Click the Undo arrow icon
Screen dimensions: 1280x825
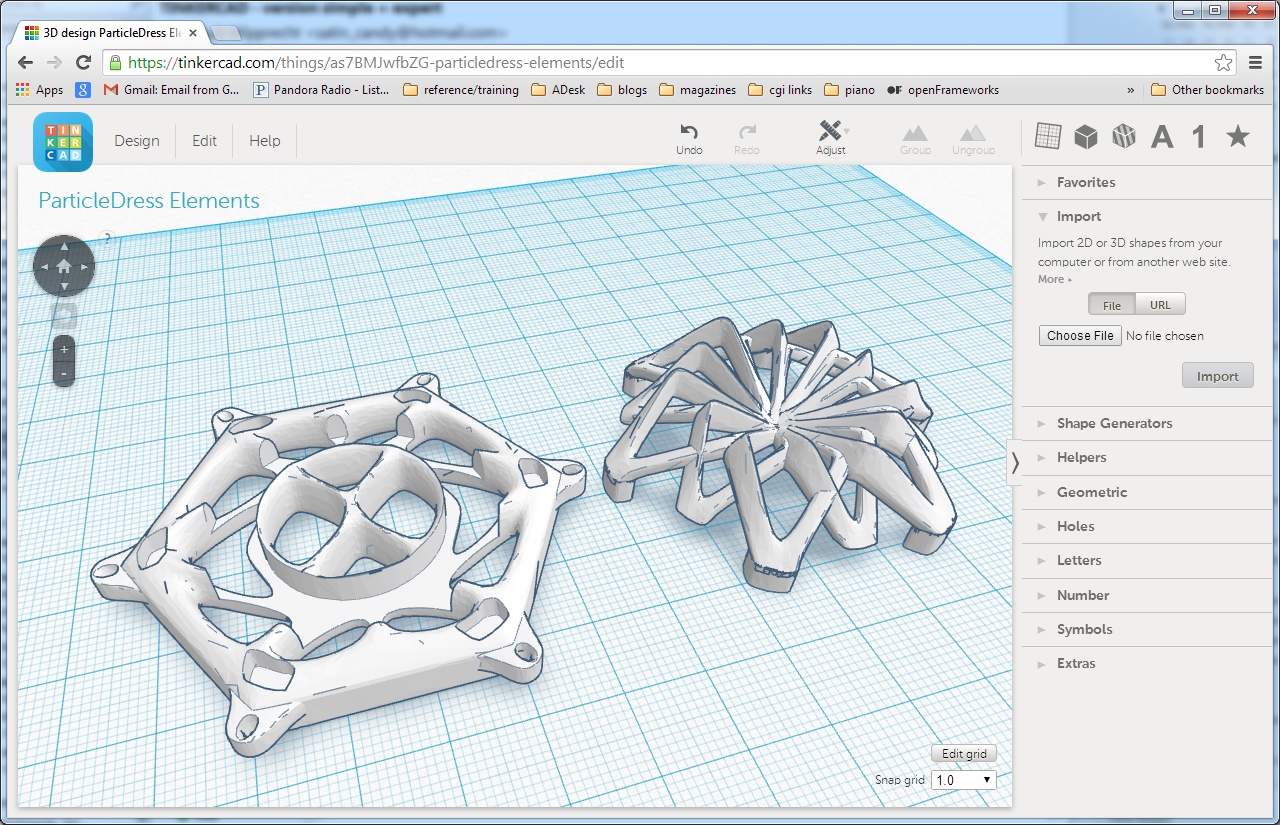[688, 132]
